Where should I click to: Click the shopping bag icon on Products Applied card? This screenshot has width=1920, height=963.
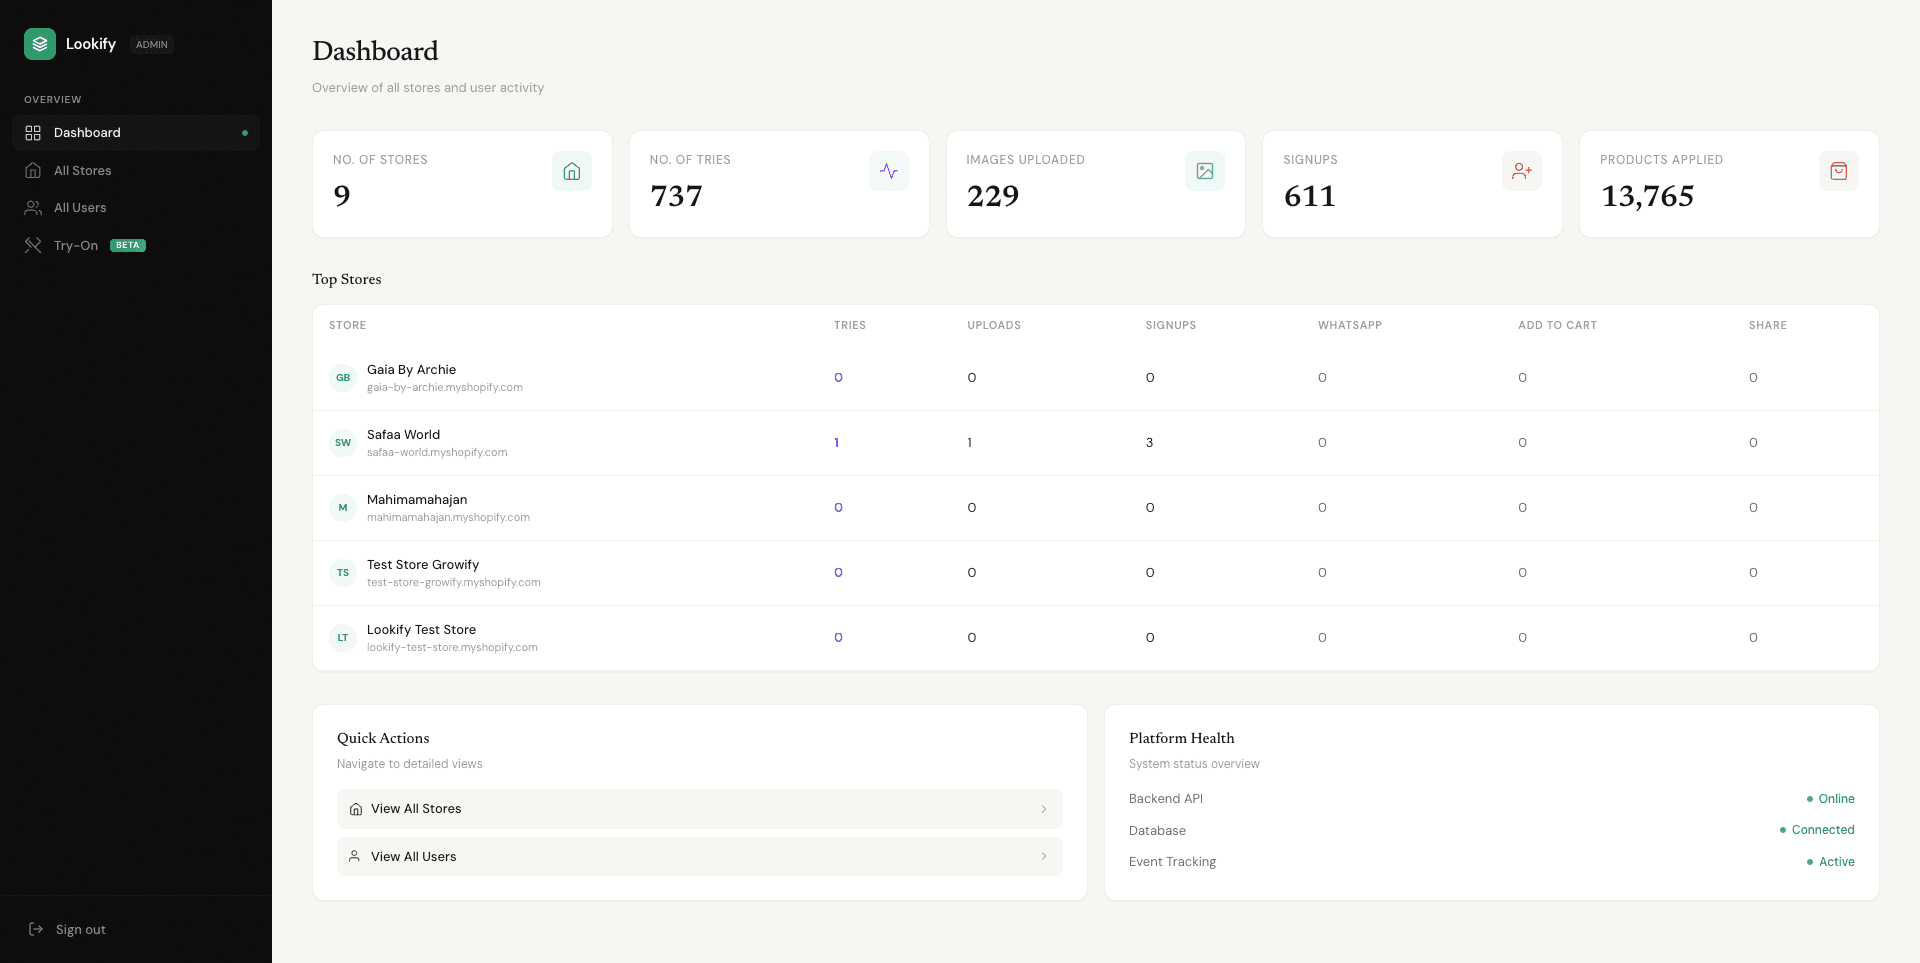(x=1839, y=171)
